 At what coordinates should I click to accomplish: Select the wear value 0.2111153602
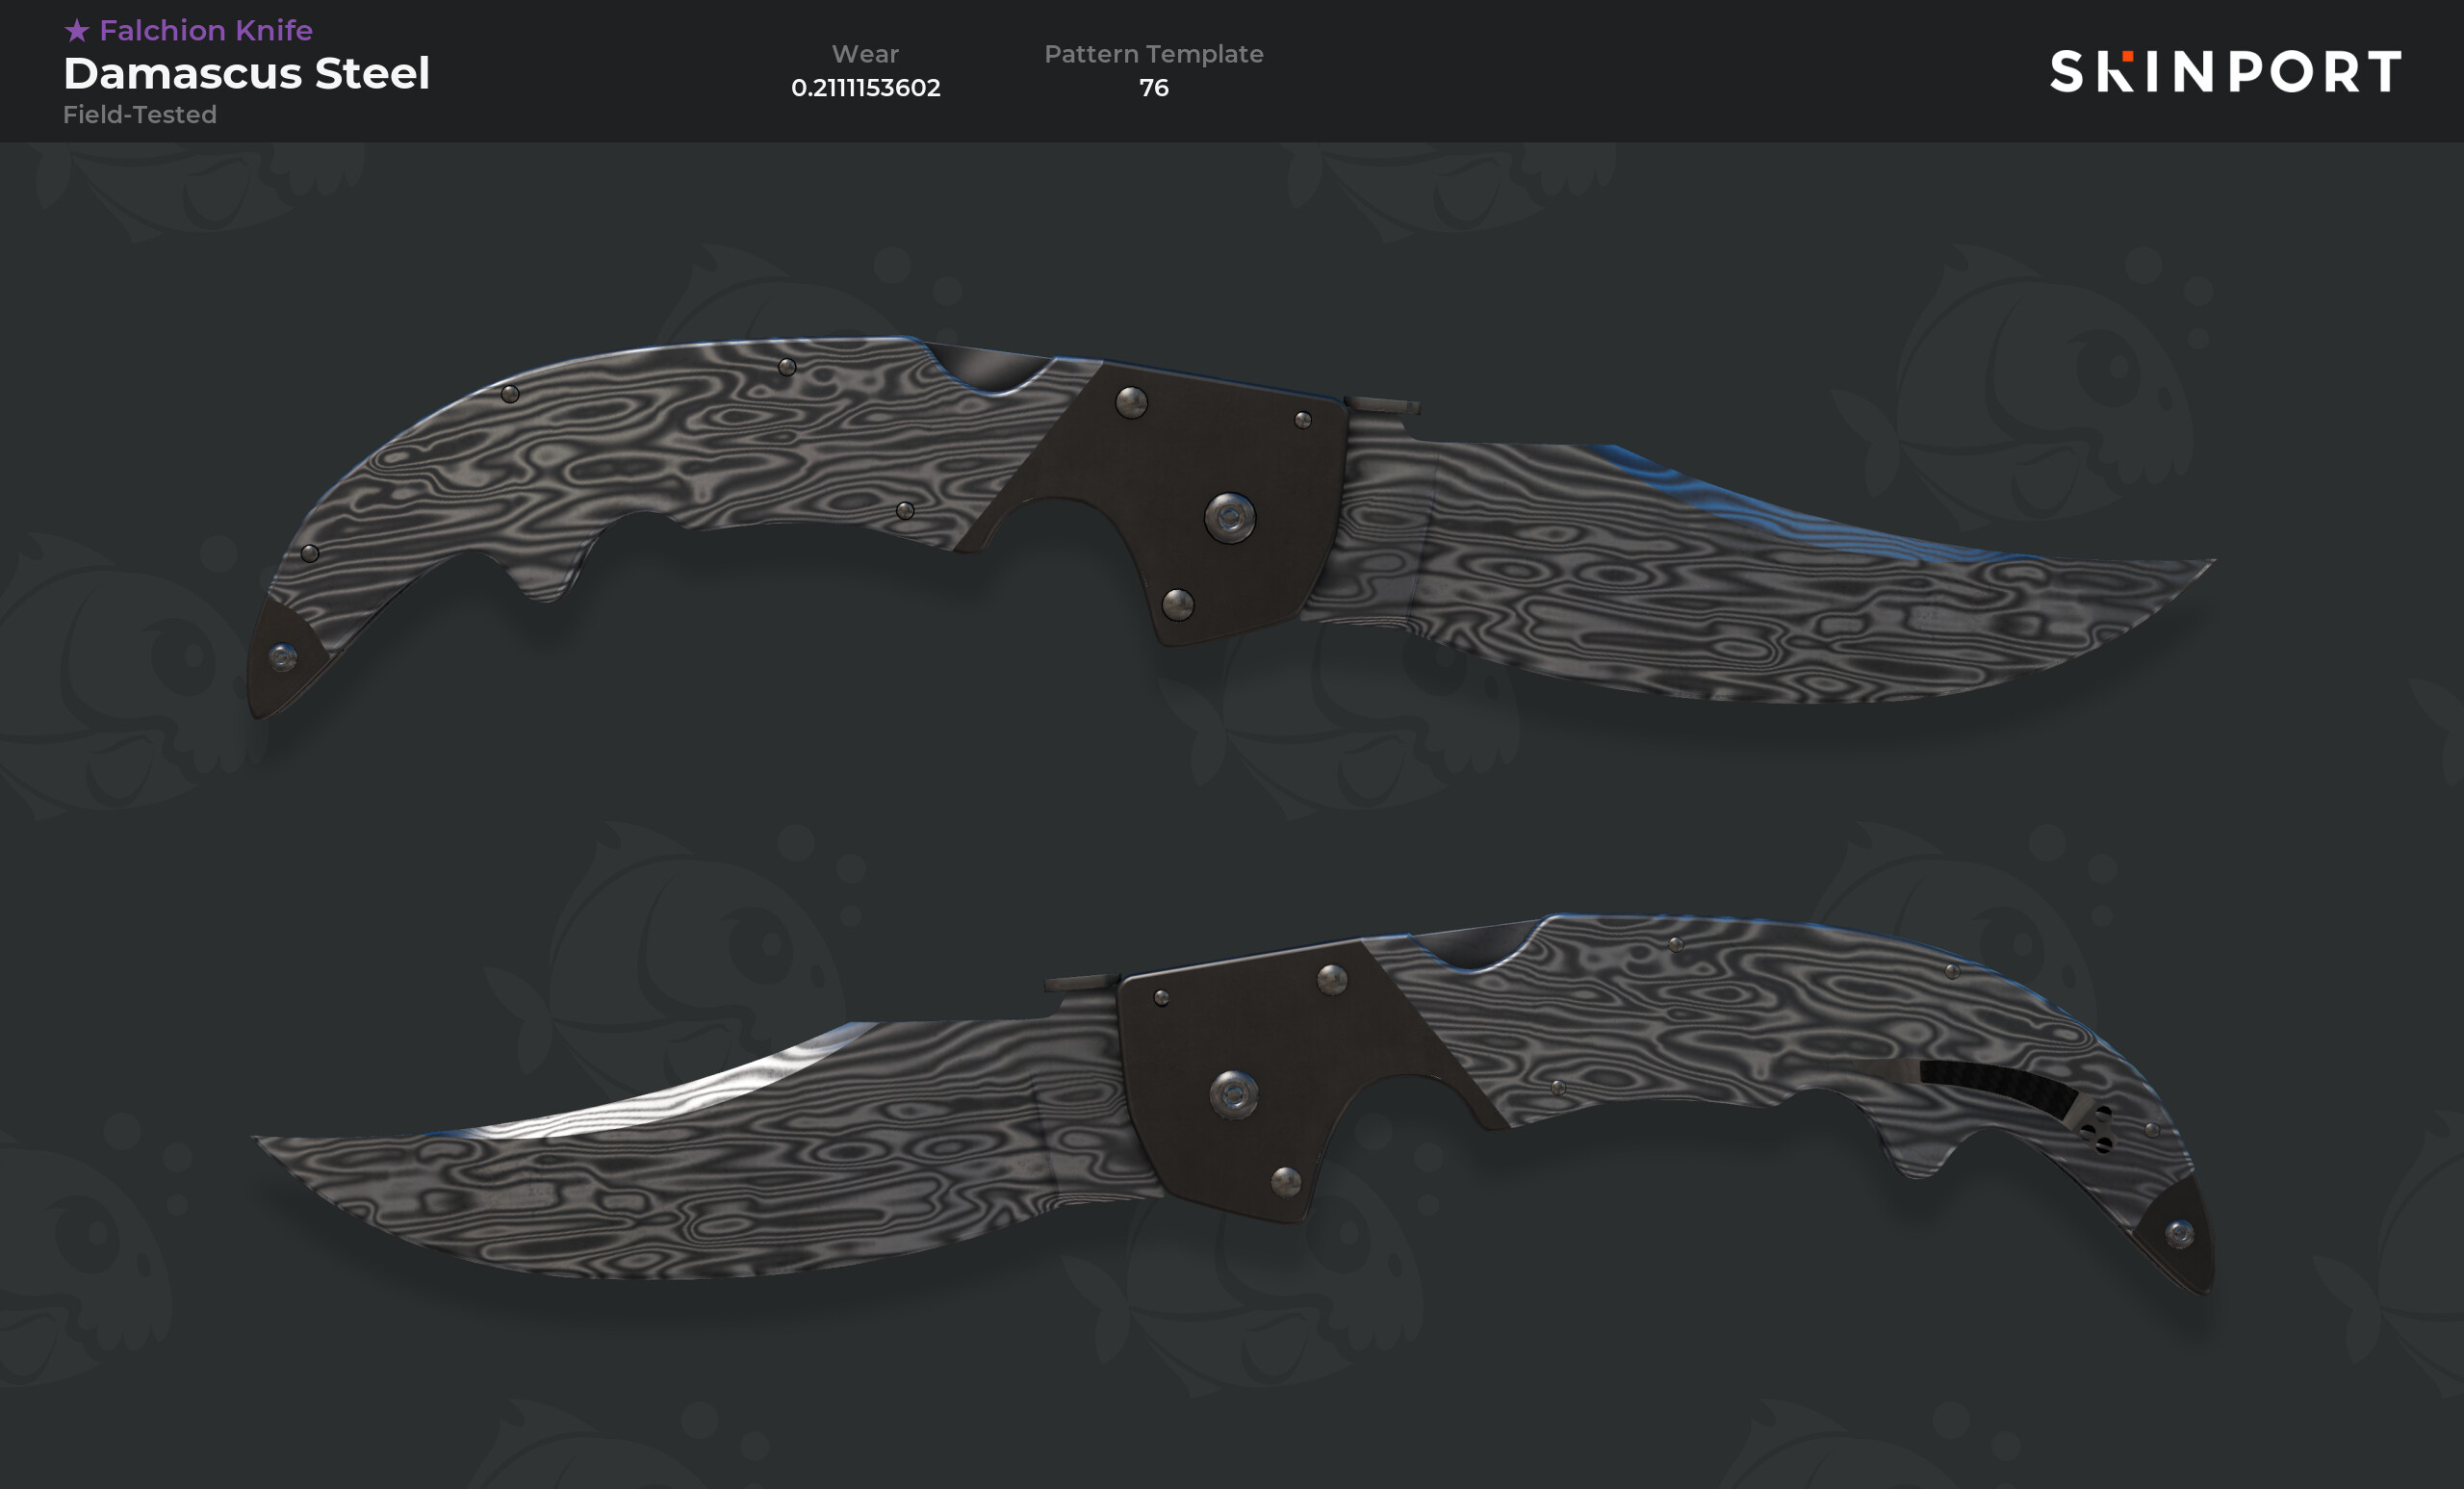[866, 88]
